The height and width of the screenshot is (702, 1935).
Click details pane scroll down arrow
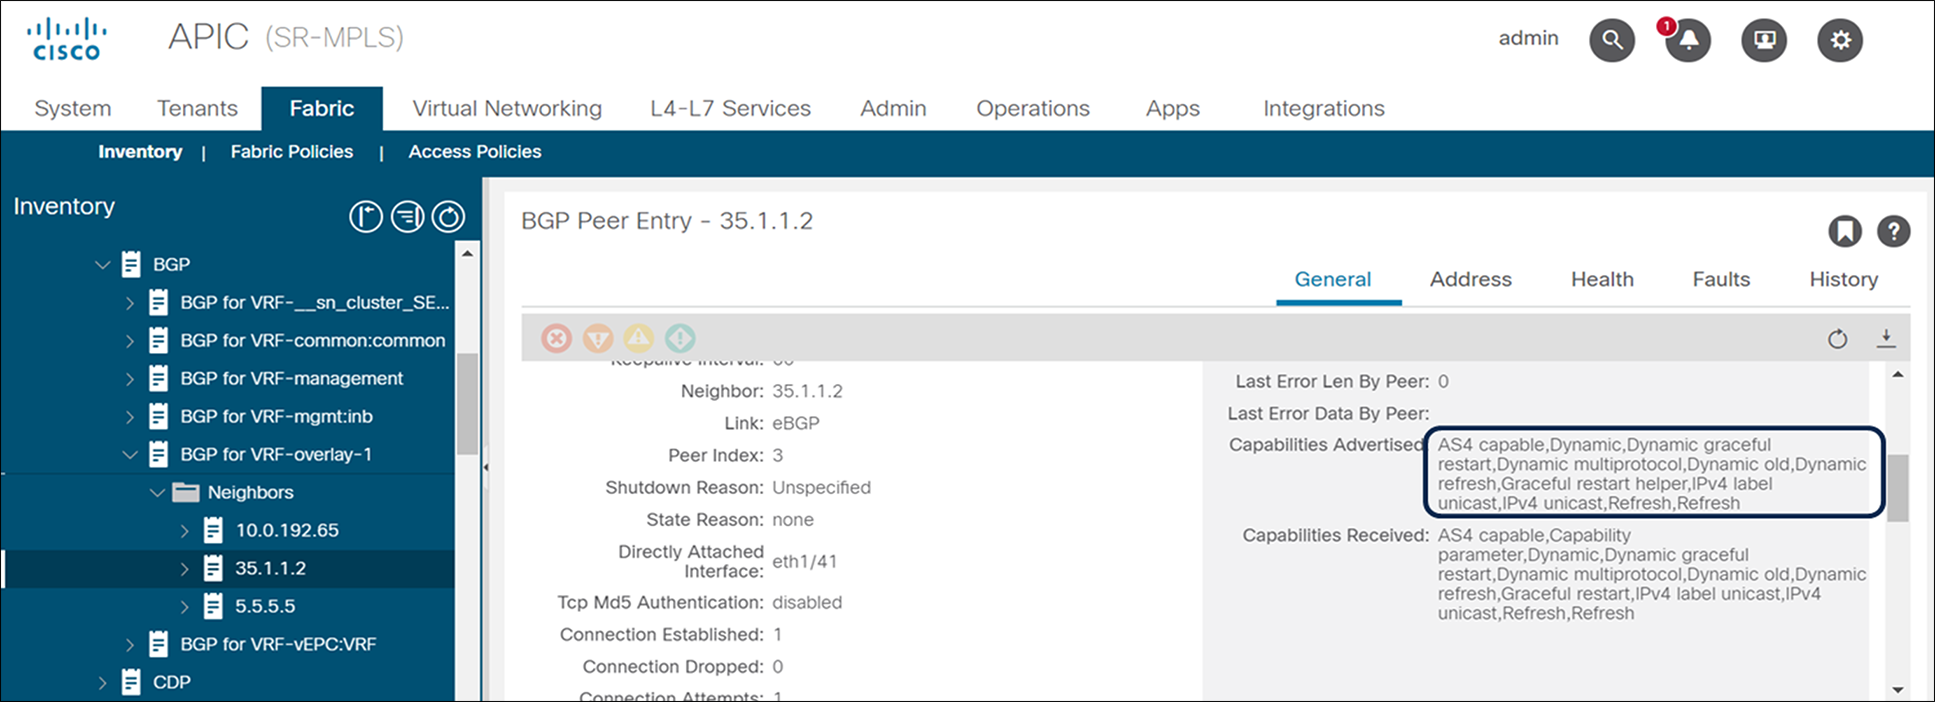[1897, 690]
